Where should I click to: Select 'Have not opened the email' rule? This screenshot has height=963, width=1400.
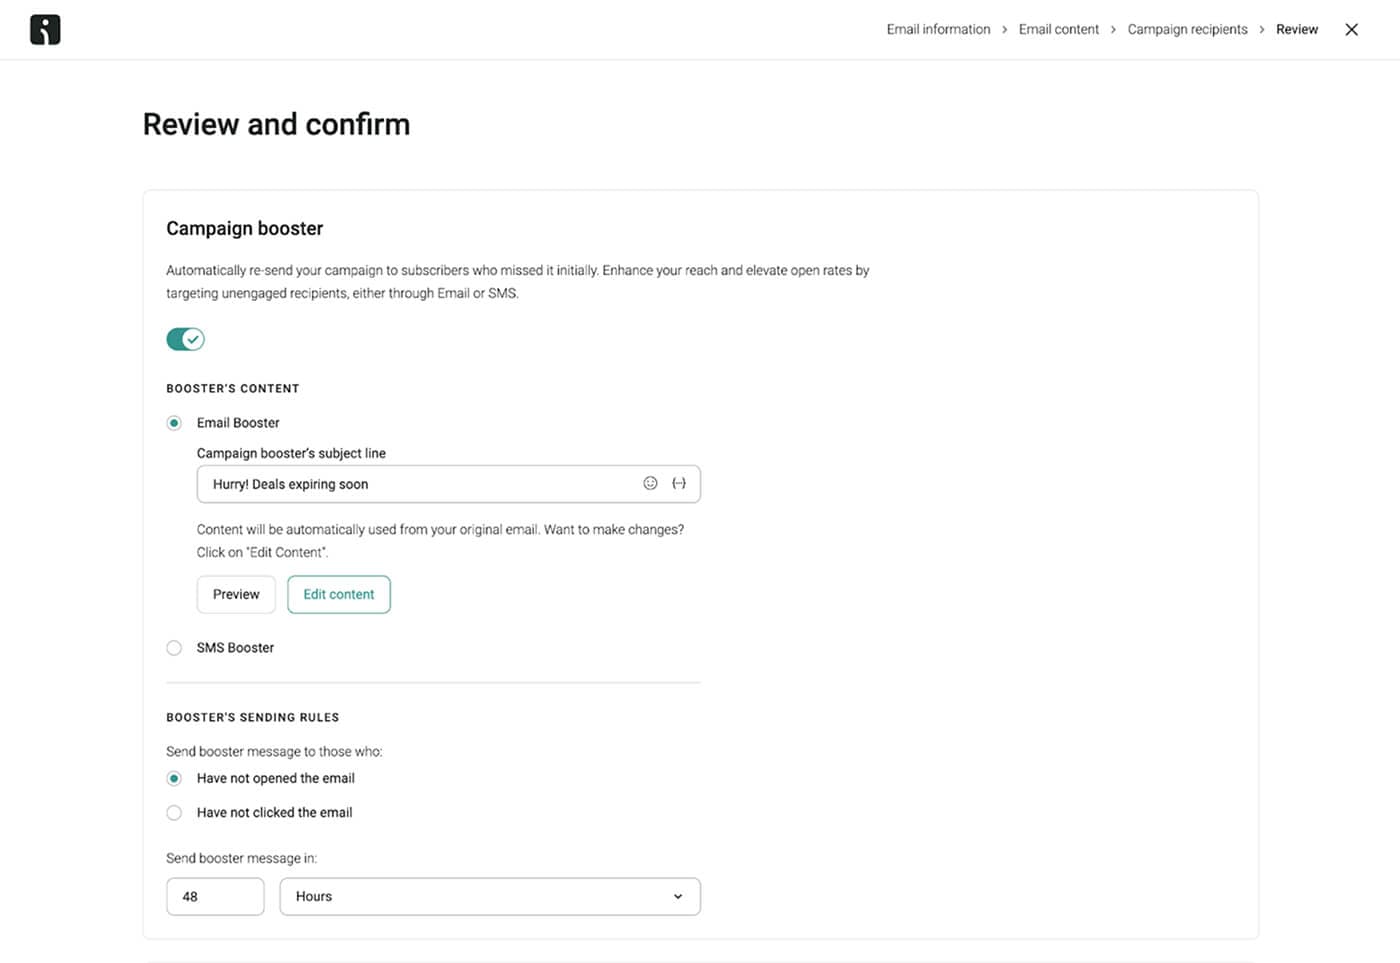(x=174, y=778)
